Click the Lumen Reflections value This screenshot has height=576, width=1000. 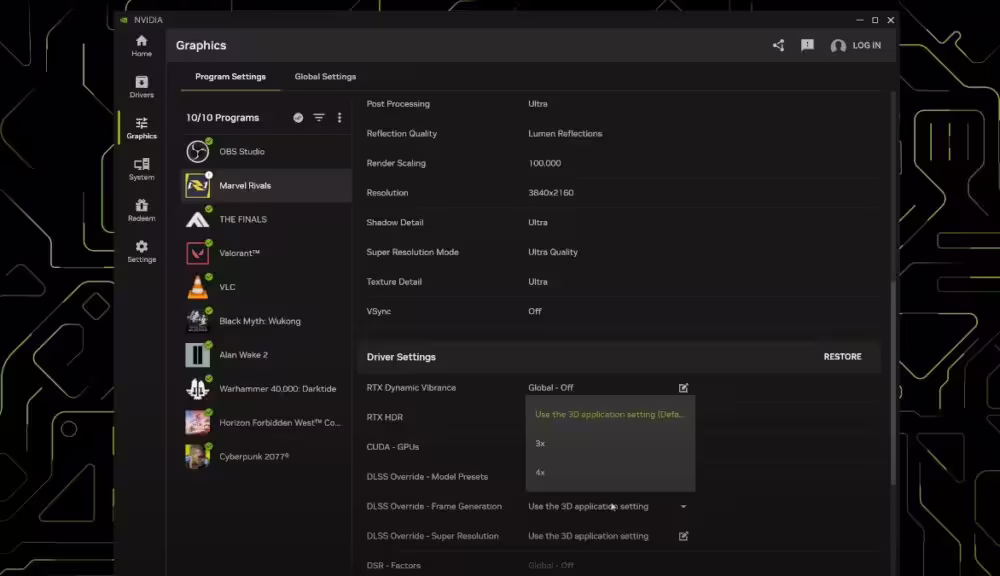565,134
